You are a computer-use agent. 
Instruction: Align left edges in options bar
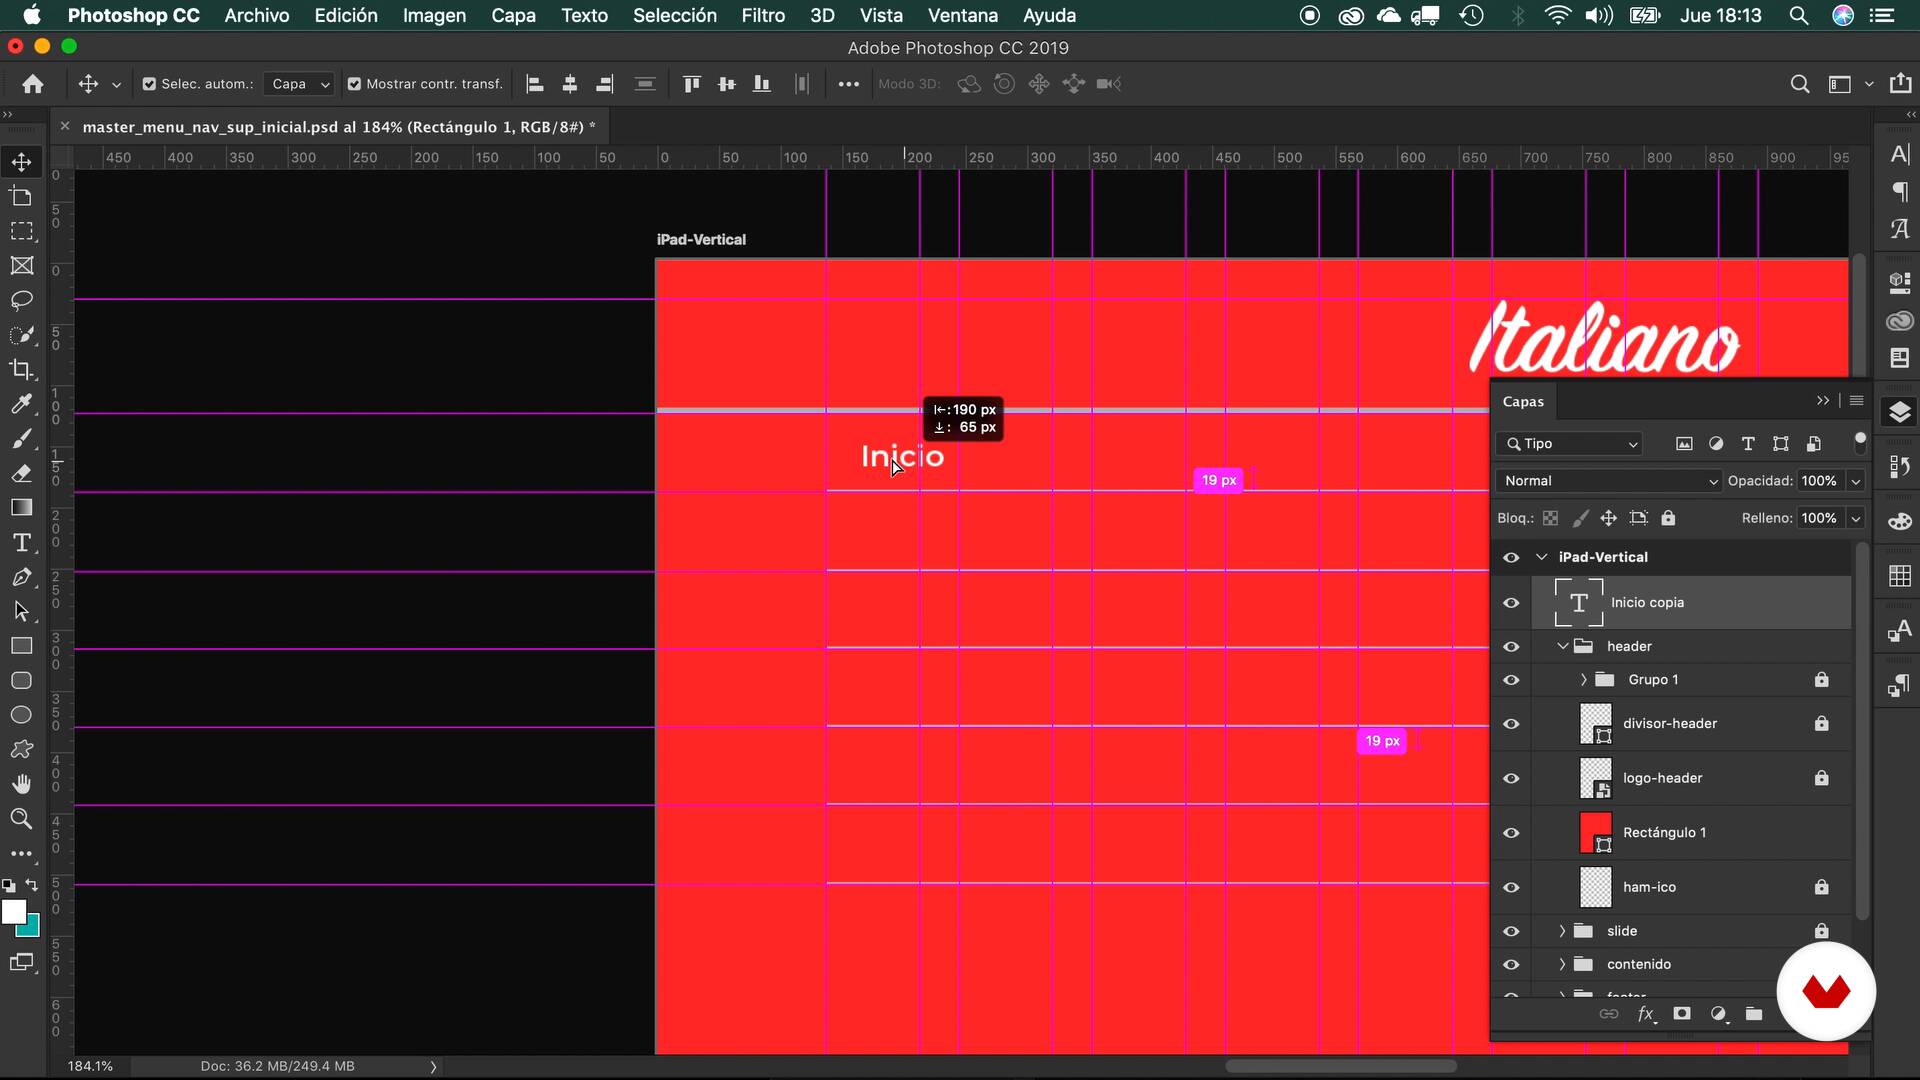[535, 84]
